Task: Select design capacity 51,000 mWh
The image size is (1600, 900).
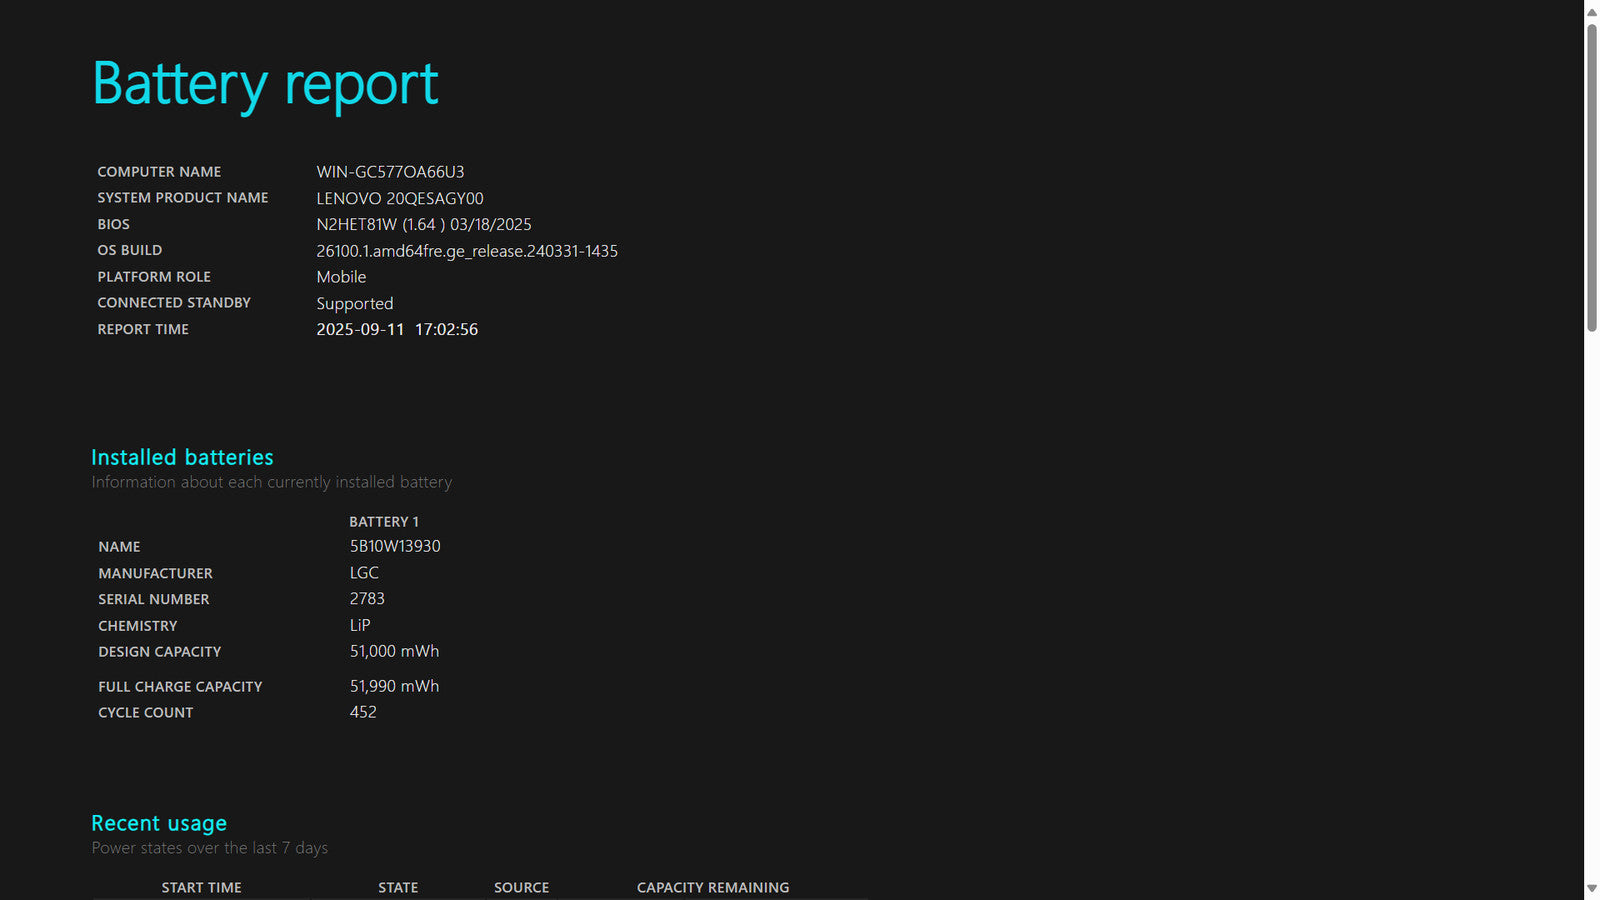Action: coord(394,651)
